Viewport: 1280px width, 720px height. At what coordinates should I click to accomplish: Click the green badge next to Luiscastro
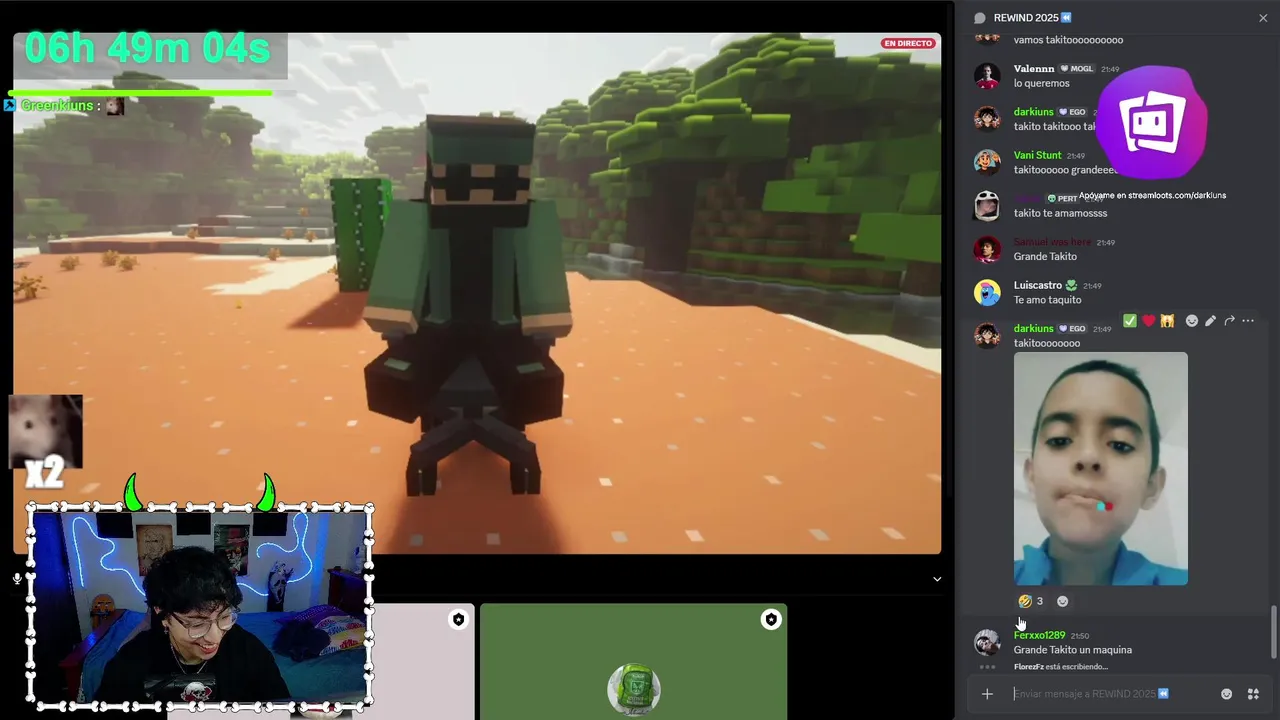pos(1071,285)
